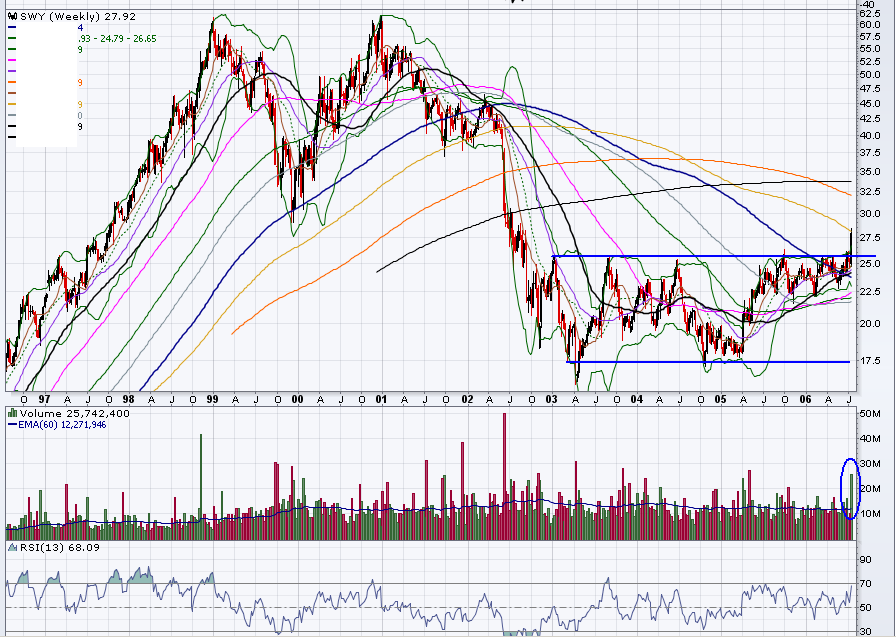Click the 'RSI(13) 68.09' label
Screen dimensions: 896x637
click(59, 547)
